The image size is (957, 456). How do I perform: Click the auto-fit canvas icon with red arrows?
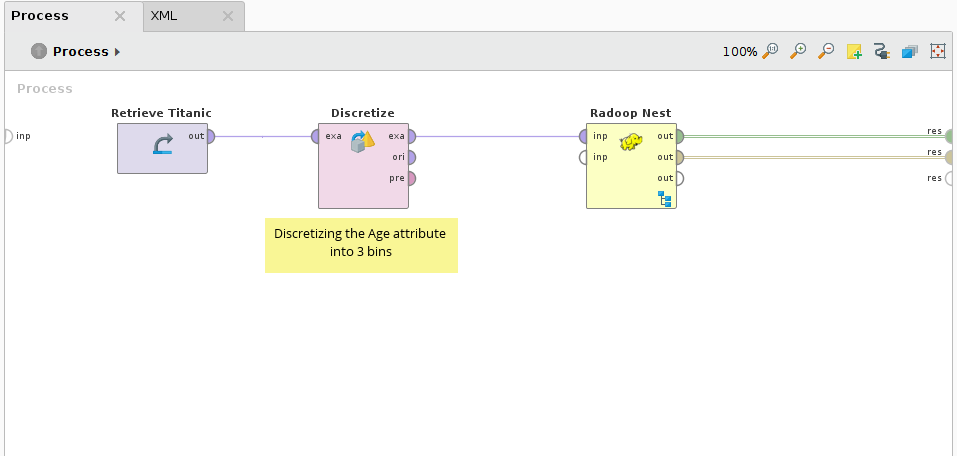coord(937,51)
